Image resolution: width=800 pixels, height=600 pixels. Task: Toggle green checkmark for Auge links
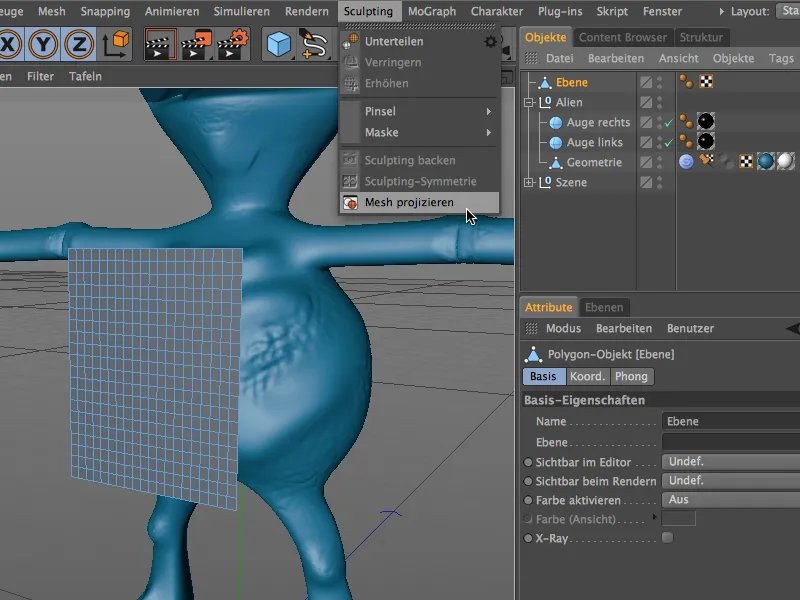point(669,142)
